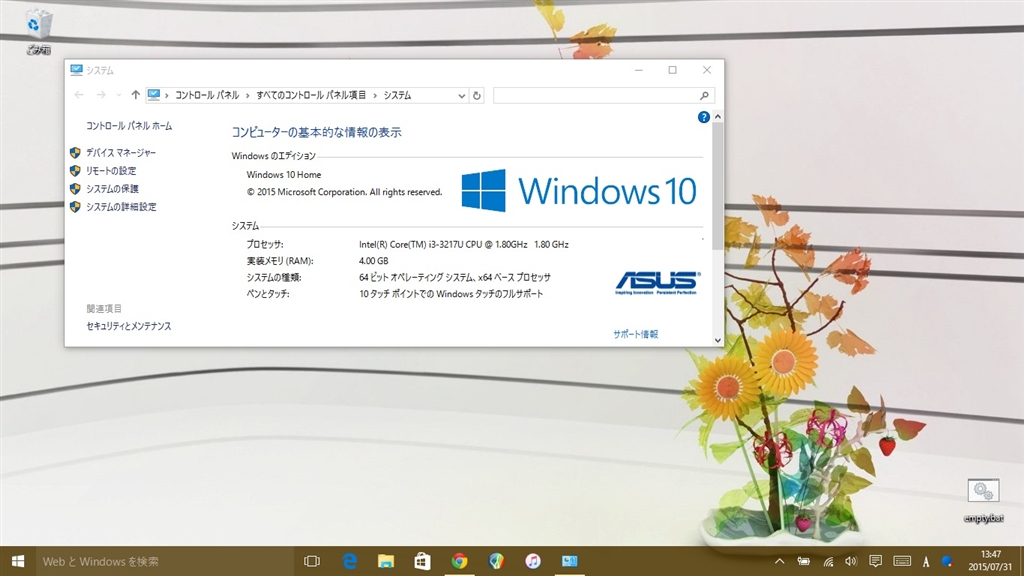Image resolution: width=1024 pixels, height=576 pixels.
Task: Click the IME input mode A indicator
Action: tap(926, 562)
